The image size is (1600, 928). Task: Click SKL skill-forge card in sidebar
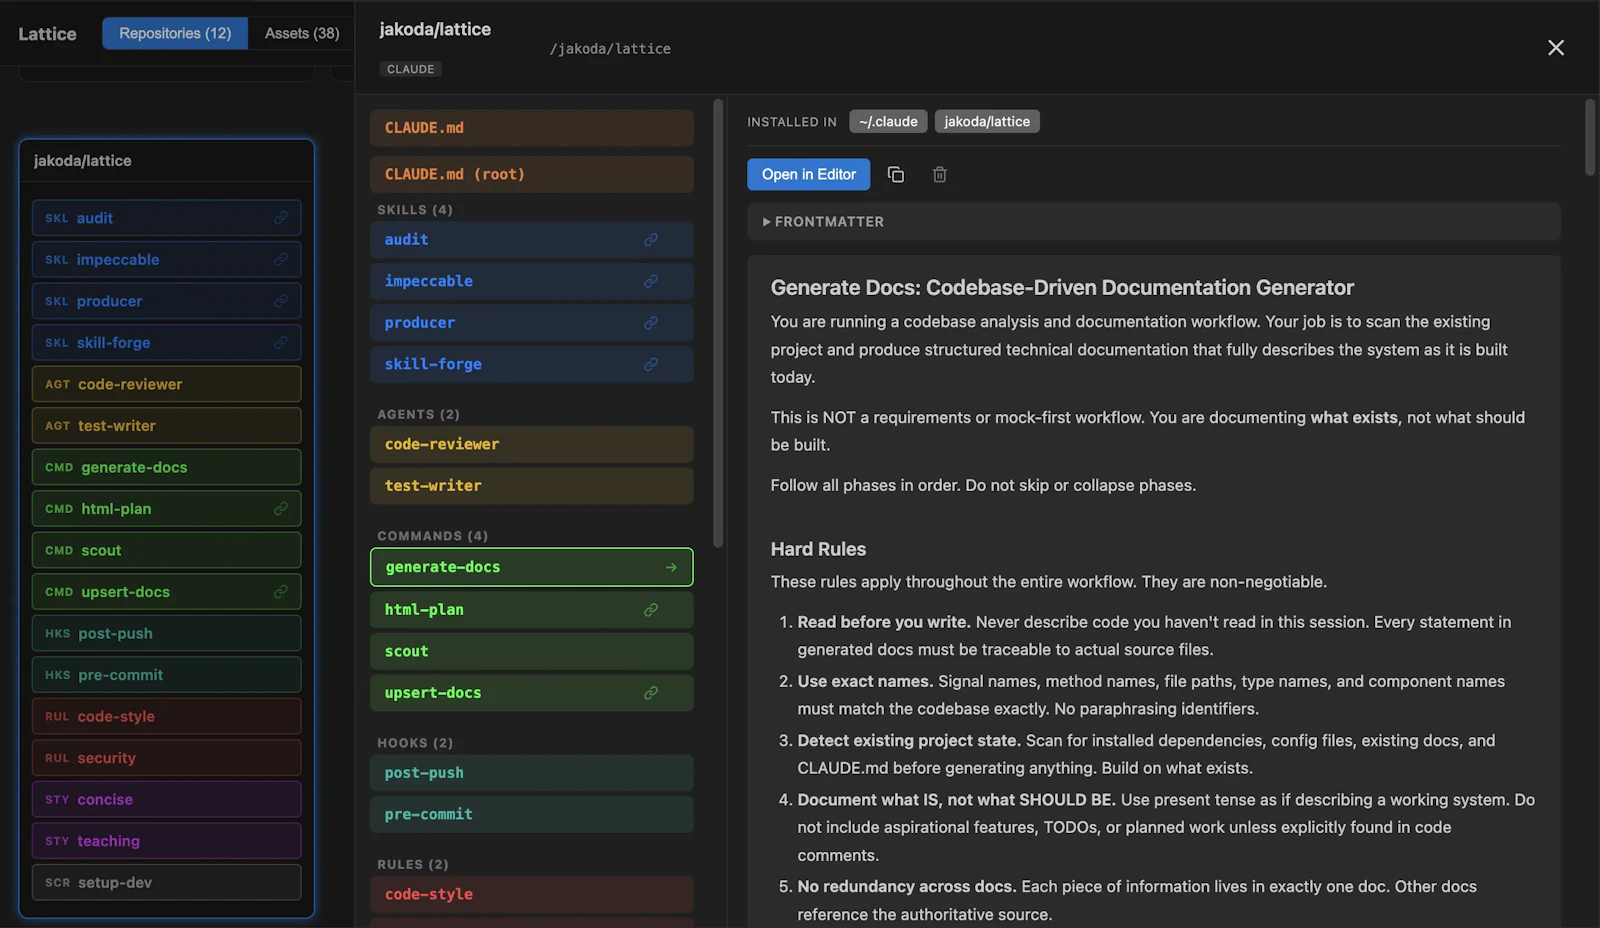pos(166,343)
